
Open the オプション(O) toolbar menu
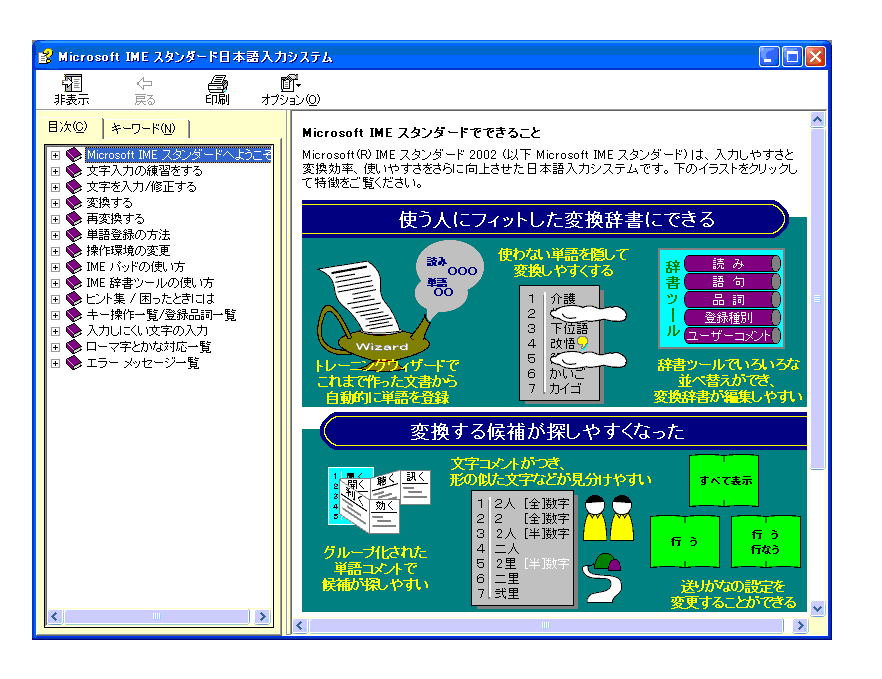[x=290, y=90]
